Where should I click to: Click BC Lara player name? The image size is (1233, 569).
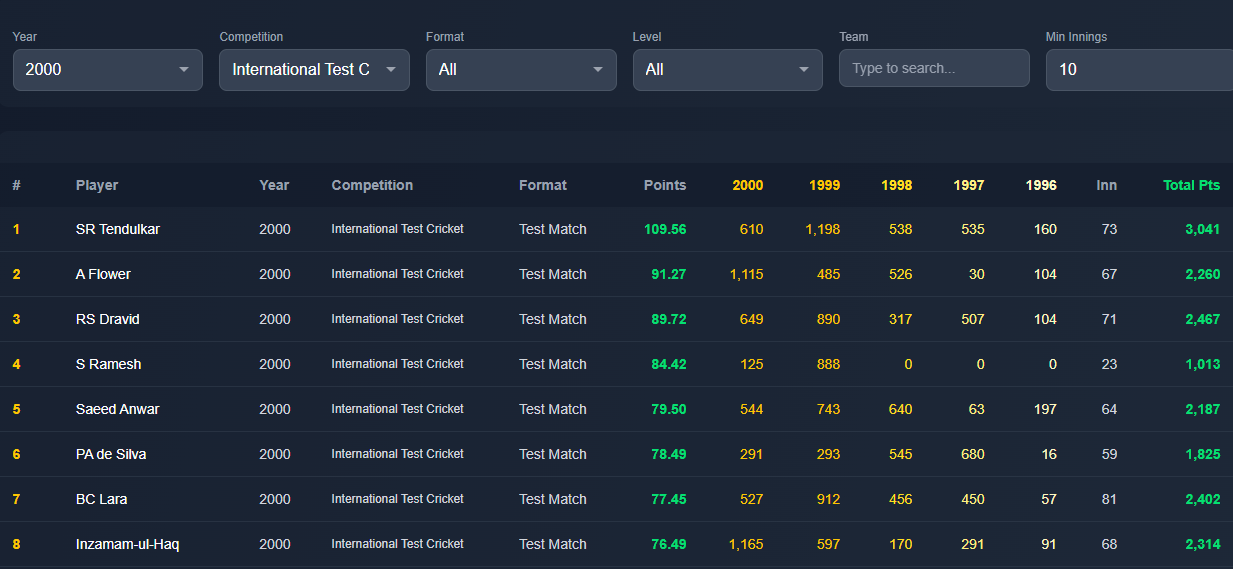[101, 499]
